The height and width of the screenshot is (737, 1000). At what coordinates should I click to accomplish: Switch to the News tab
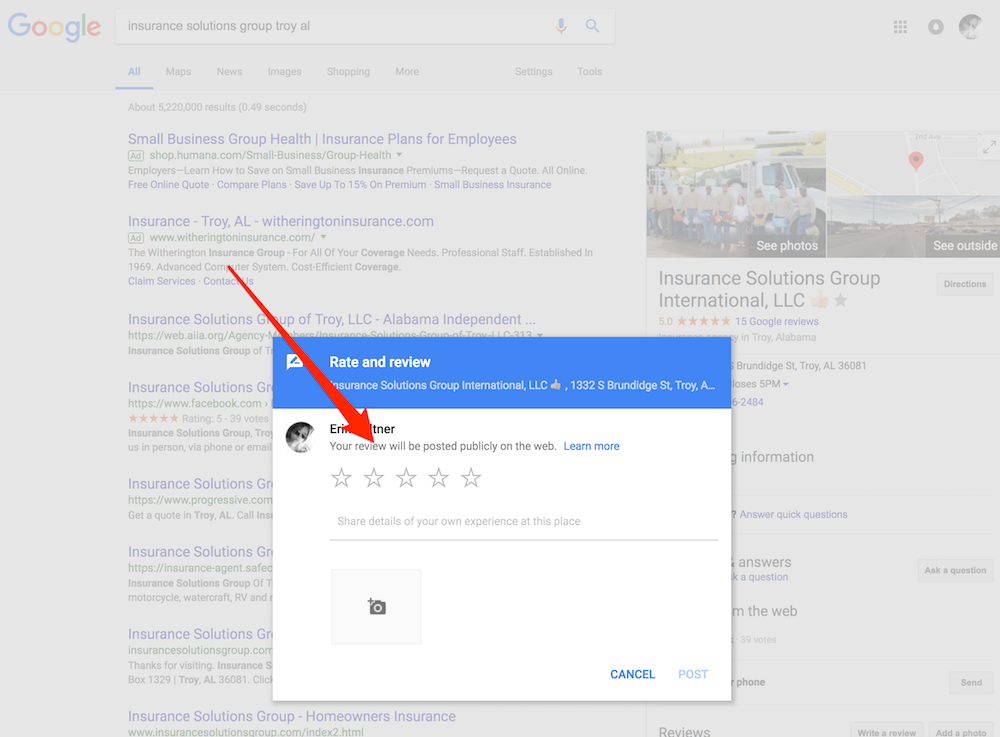click(230, 71)
